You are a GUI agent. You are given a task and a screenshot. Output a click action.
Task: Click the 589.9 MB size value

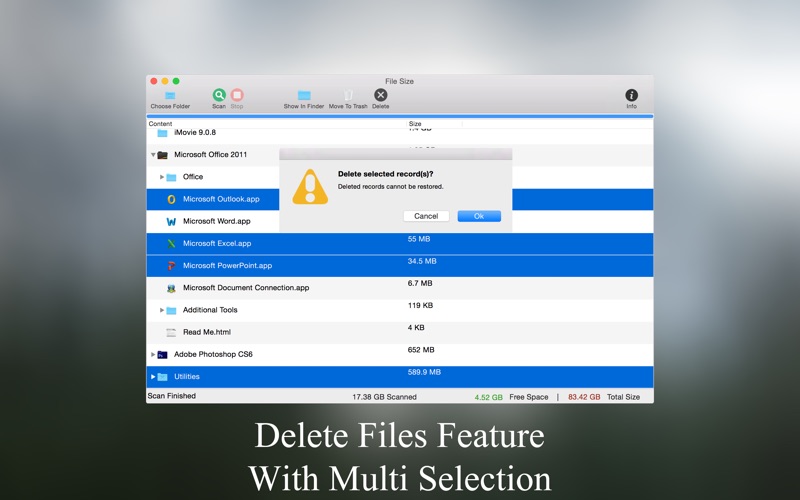[424, 372]
